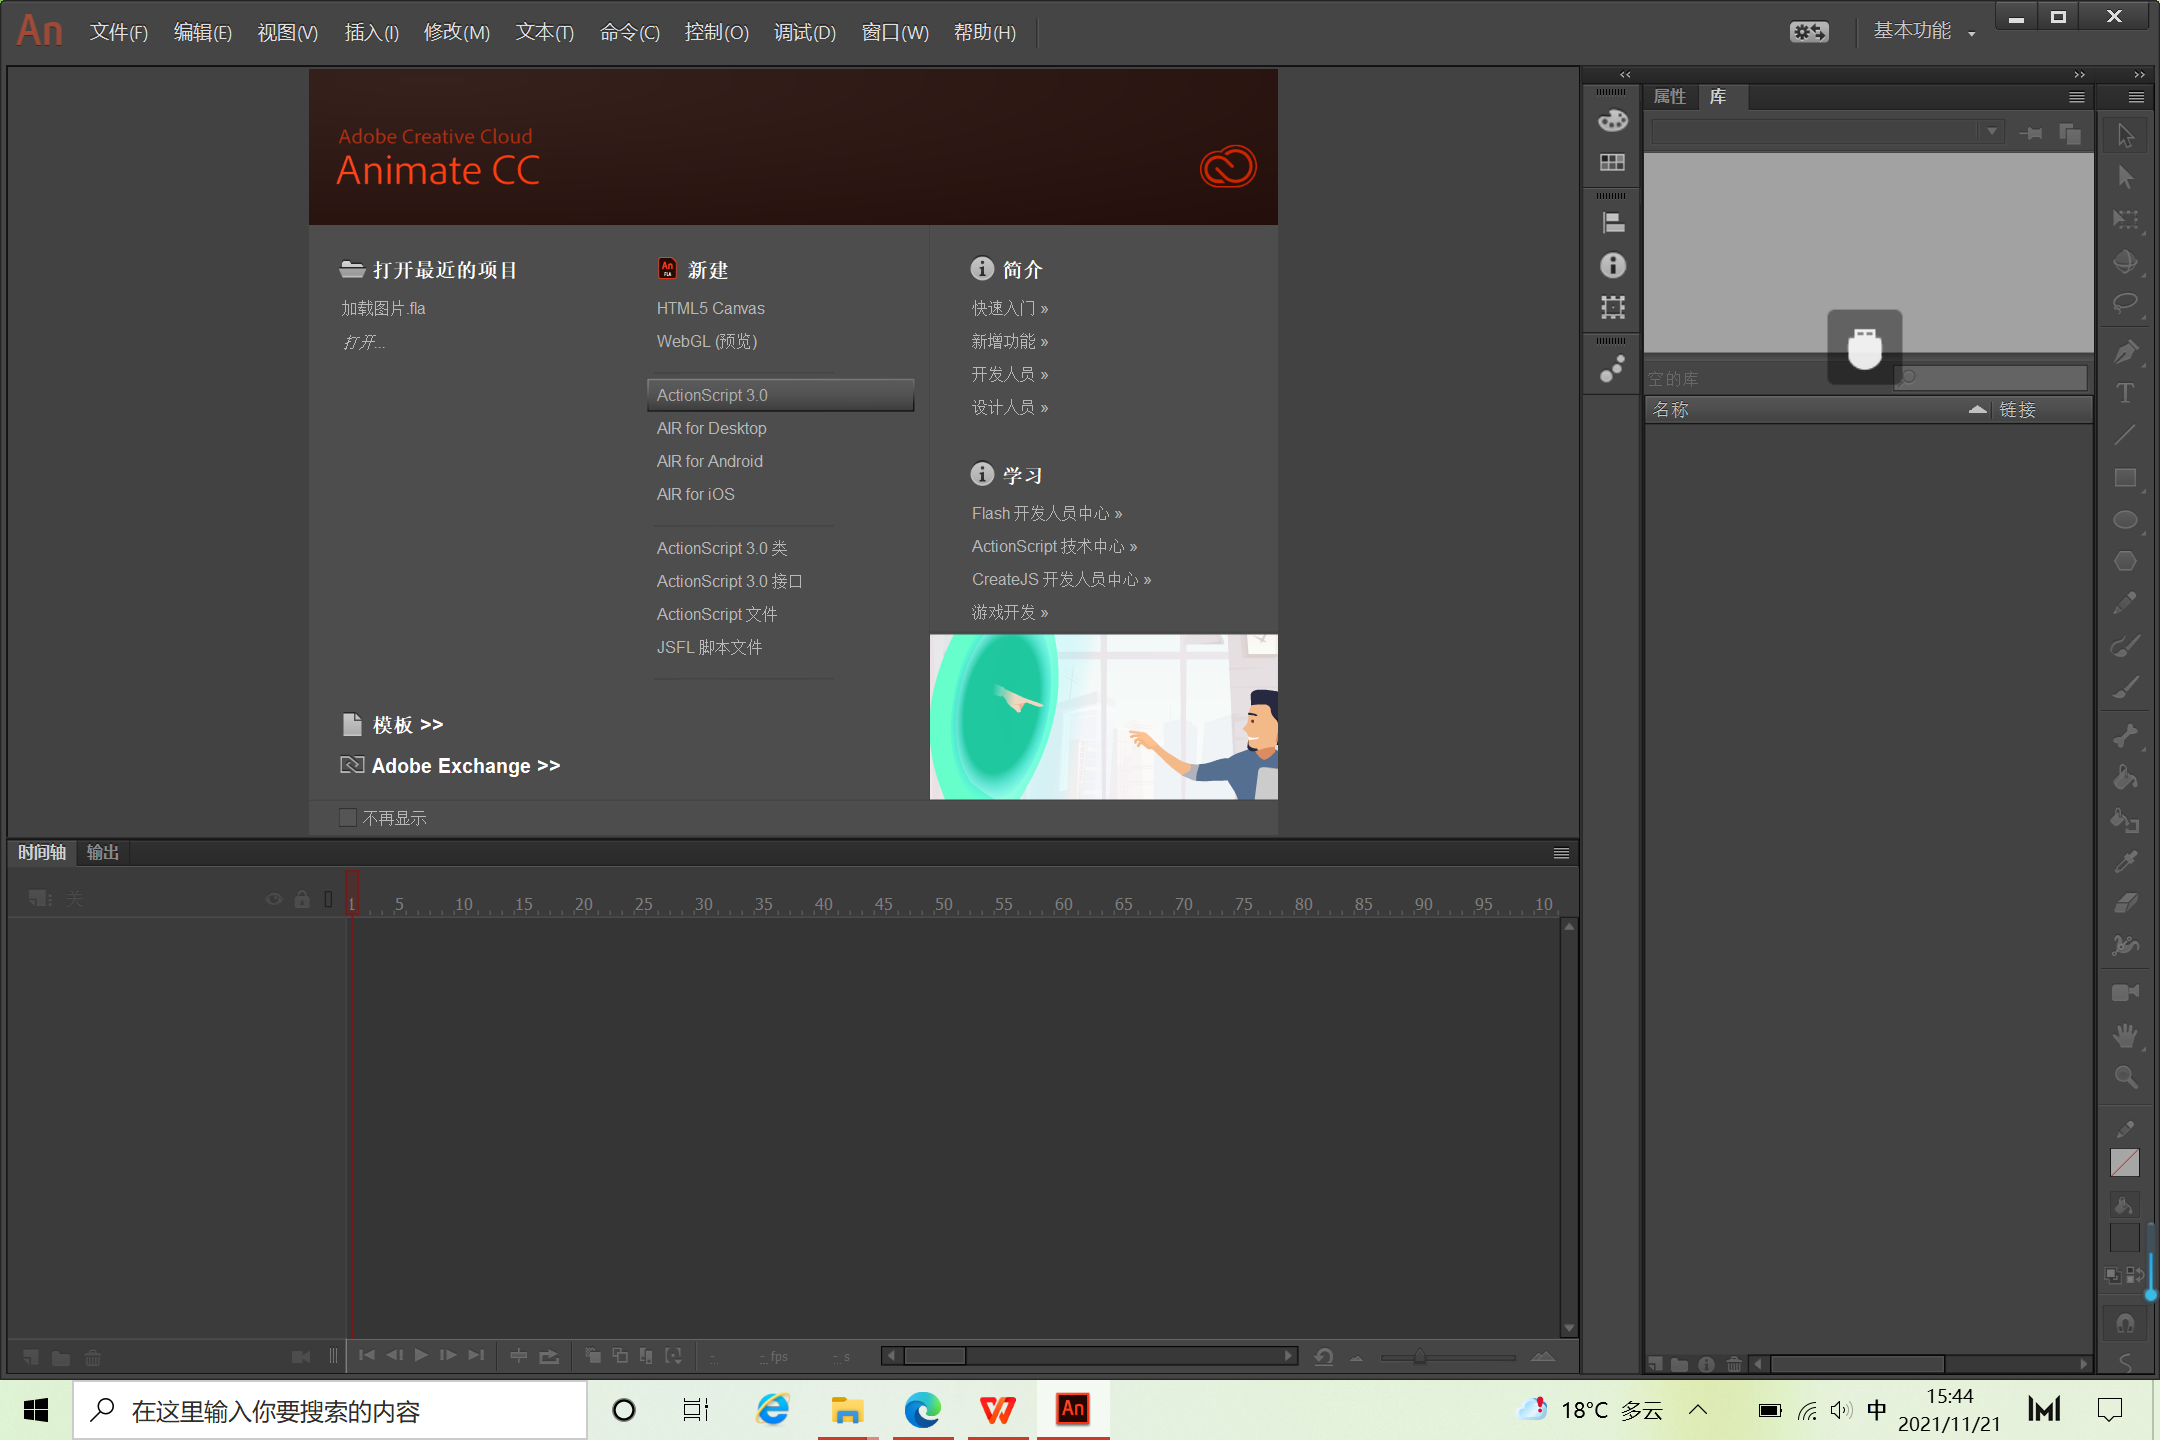Check the 不再显示 checkbox

point(348,817)
